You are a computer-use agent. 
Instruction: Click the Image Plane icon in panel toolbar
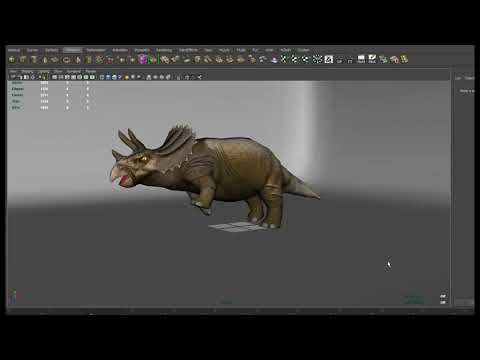click(x=33, y=77)
